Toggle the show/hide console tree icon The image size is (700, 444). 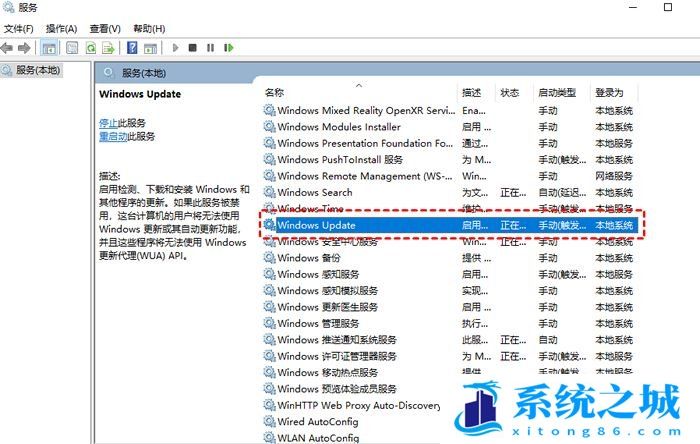49,48
